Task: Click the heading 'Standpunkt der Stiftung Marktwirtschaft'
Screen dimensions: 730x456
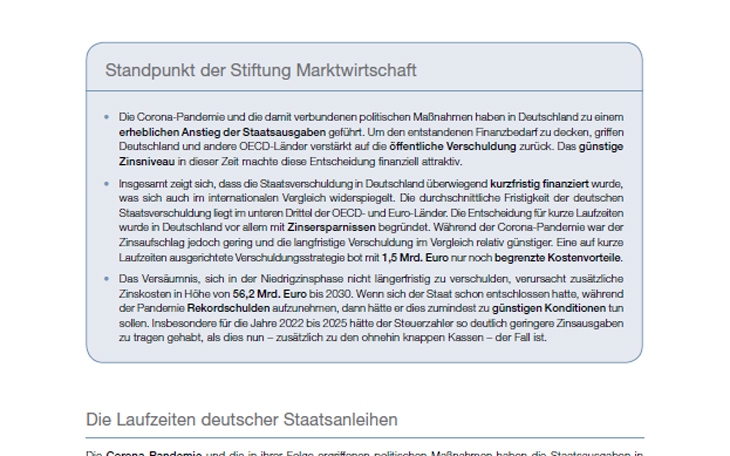Action: coord(260,71)
